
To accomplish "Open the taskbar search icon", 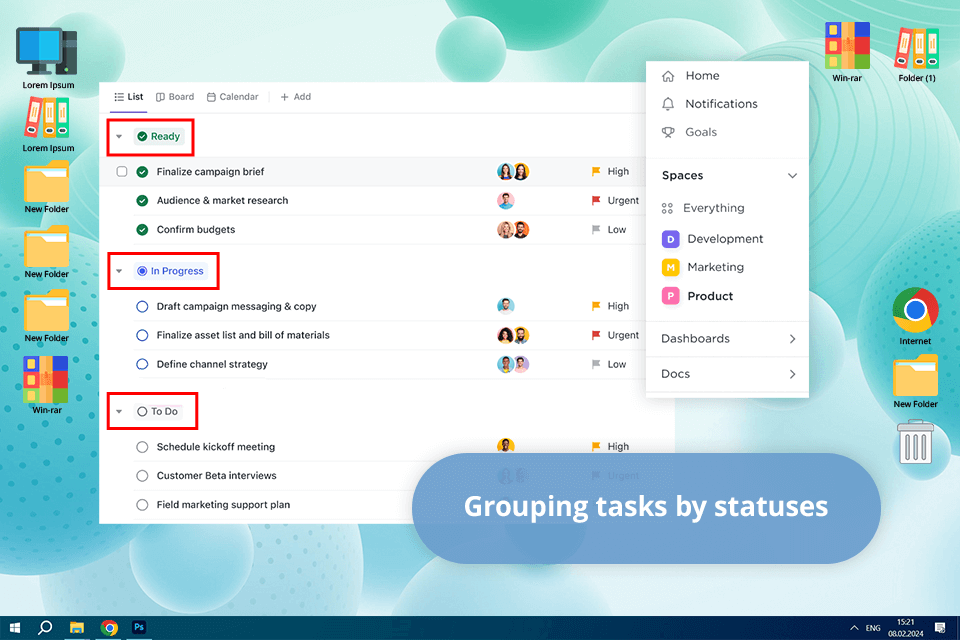I will [x=45, y=628].
